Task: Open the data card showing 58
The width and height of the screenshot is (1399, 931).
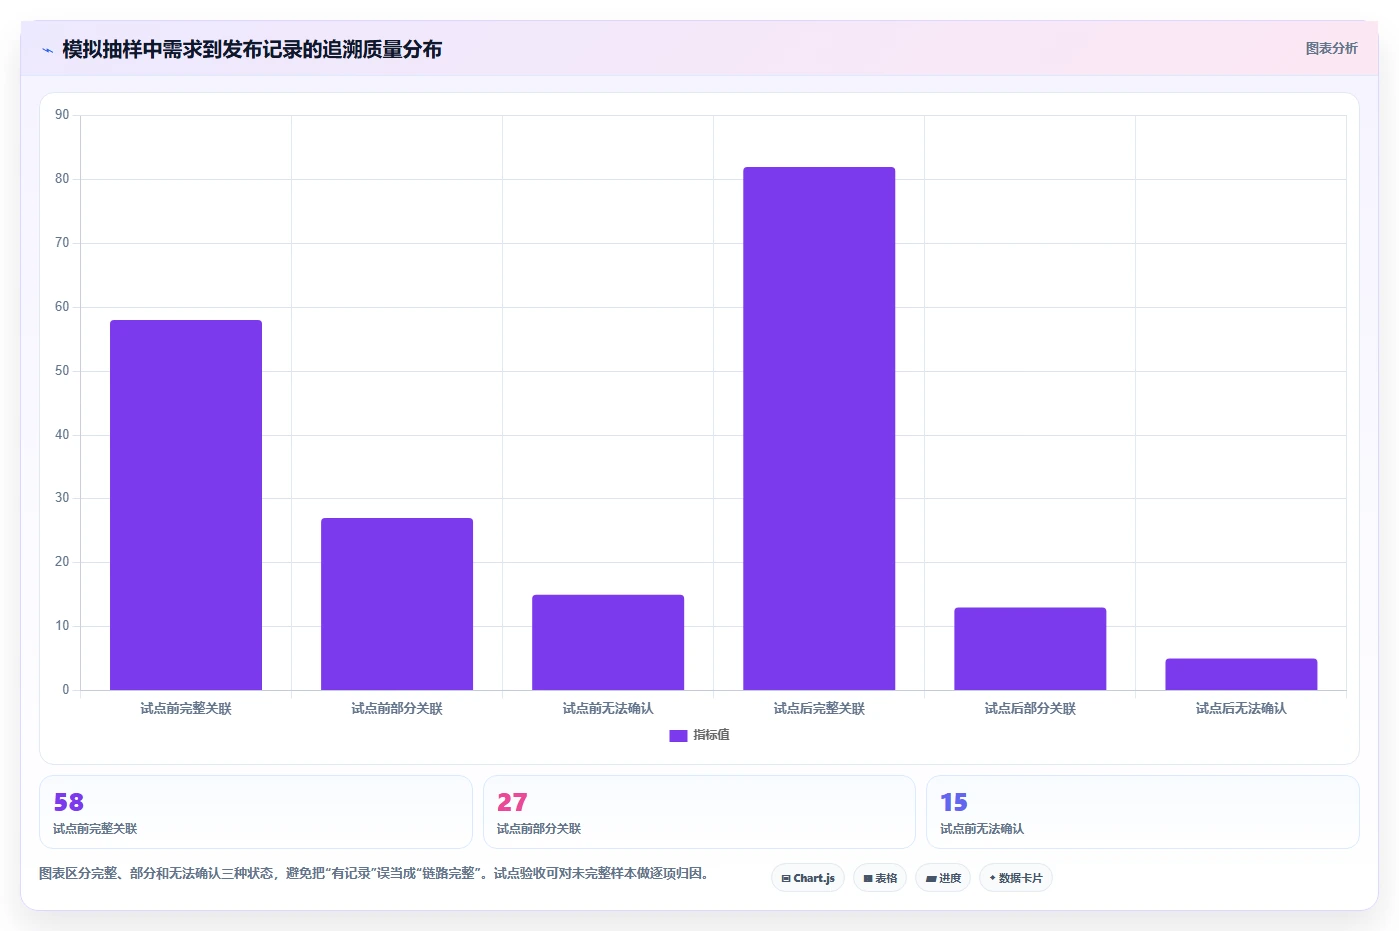Action: [256, 812]
